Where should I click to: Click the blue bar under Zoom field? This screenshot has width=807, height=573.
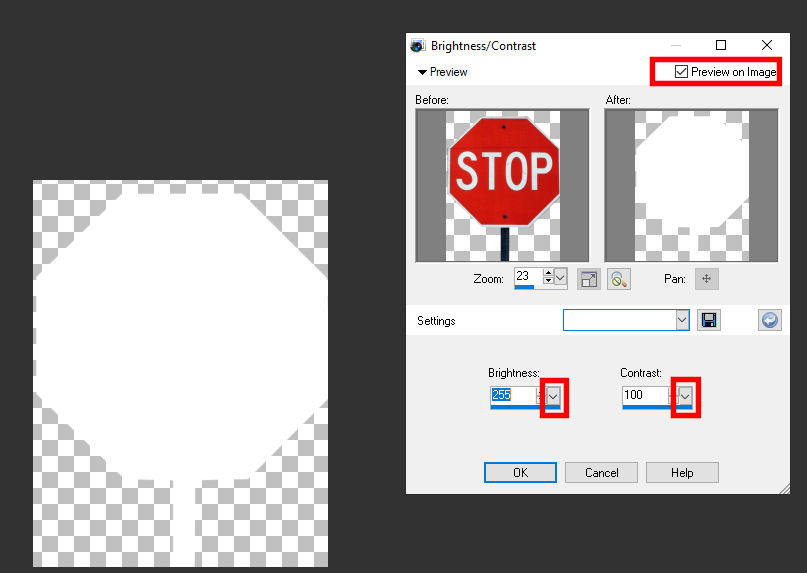[x=524, y=287]
